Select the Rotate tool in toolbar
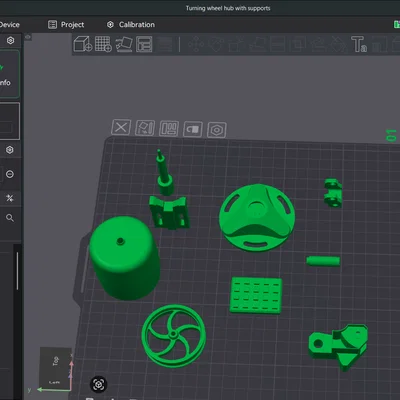The height and width of the screenshot is (400, 400). (x=216, y=44)
